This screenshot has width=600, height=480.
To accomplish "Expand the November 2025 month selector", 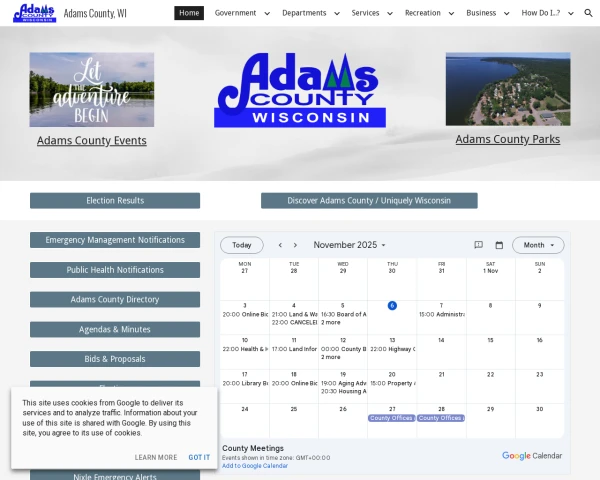I will [349, 245].
